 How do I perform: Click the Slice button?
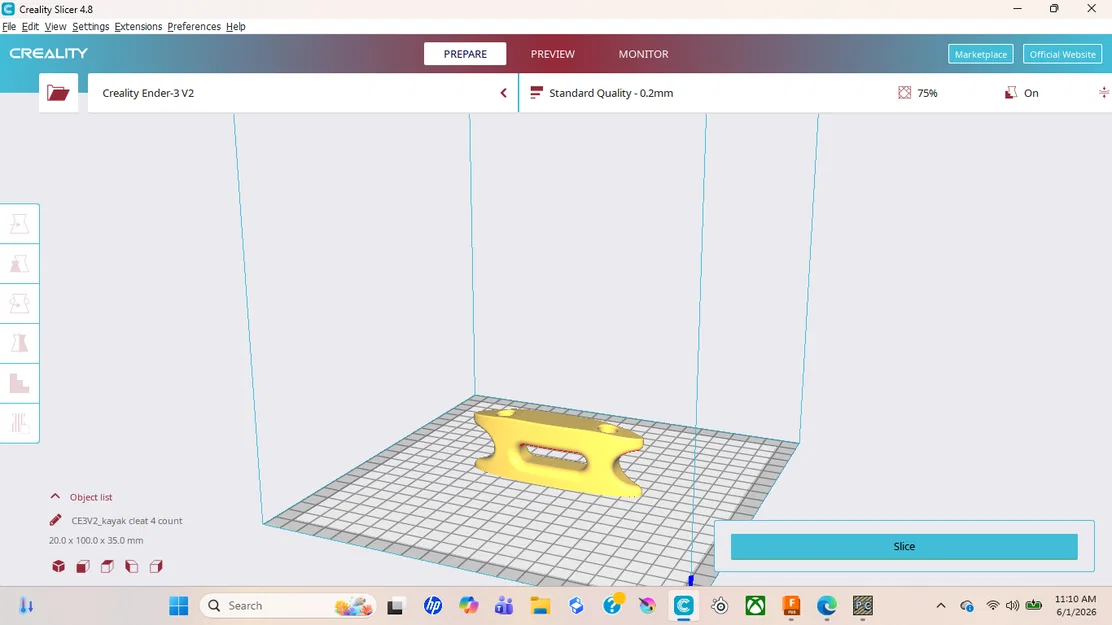904,546
